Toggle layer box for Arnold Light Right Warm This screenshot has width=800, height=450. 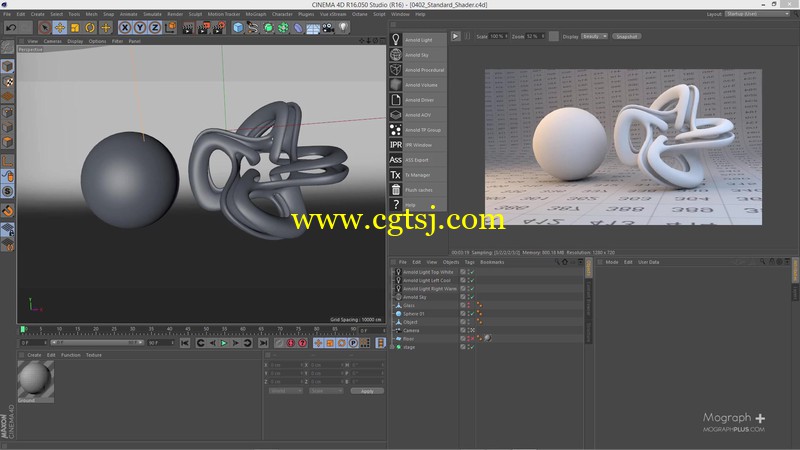coord(463,289)
